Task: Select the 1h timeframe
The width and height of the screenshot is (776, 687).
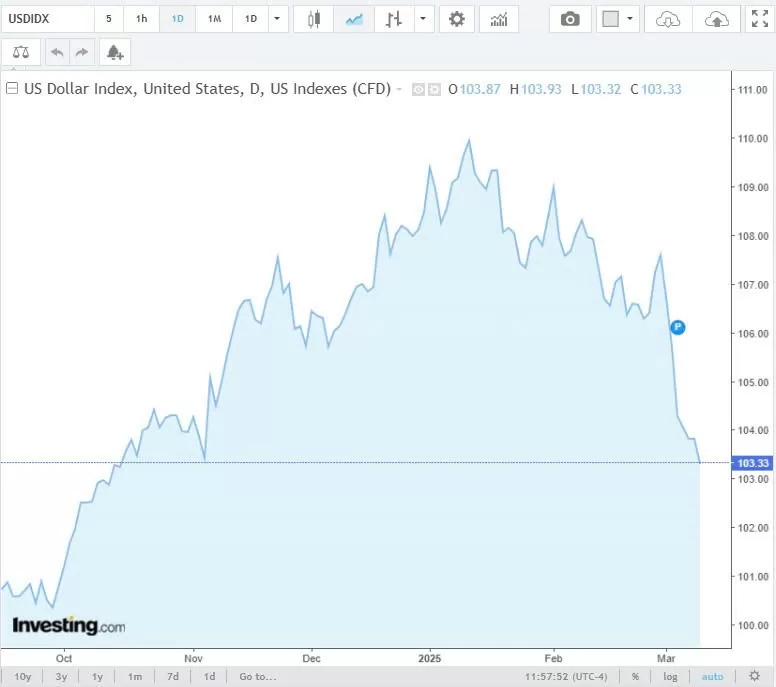Action: (x=141, y=19)
